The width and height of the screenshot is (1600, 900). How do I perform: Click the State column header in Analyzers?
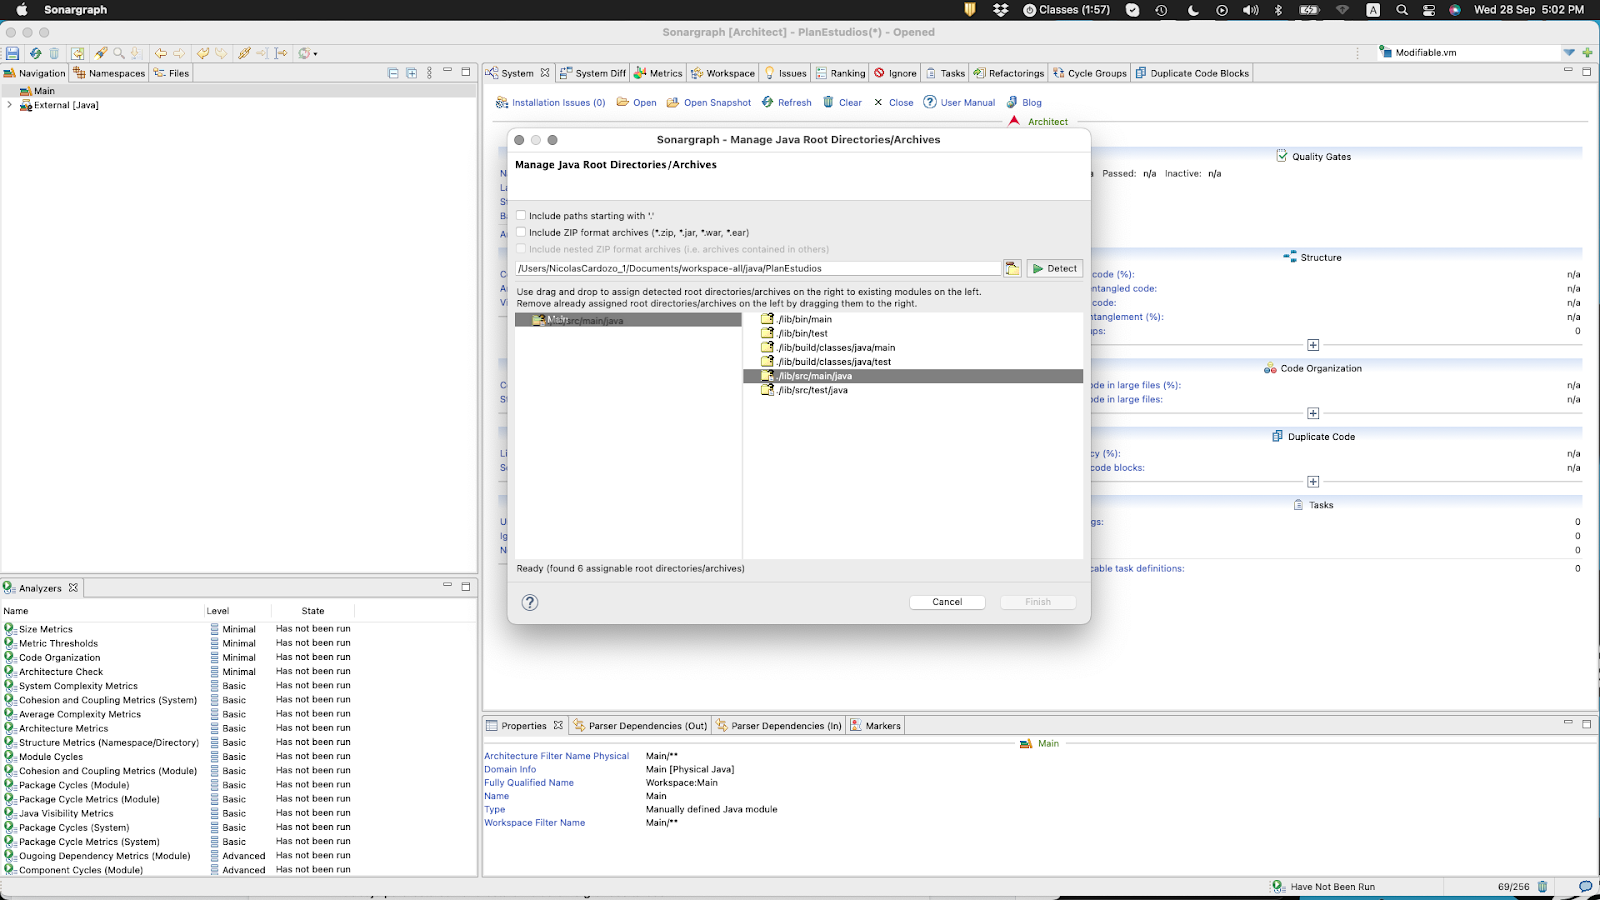313,611
